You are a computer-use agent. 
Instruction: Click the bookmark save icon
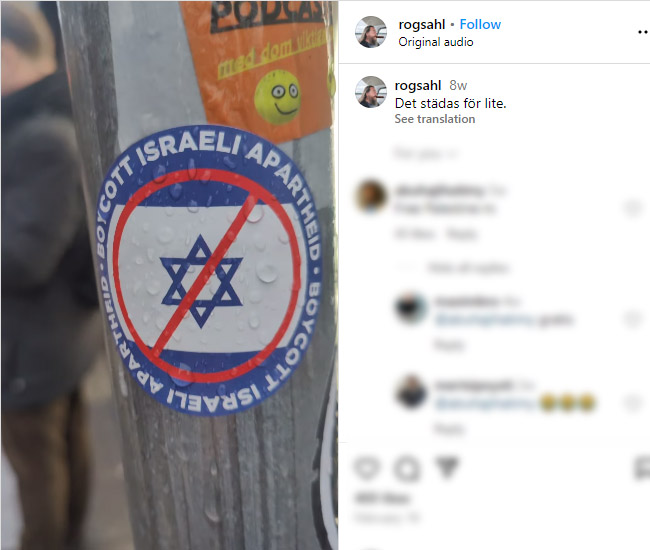642,468
